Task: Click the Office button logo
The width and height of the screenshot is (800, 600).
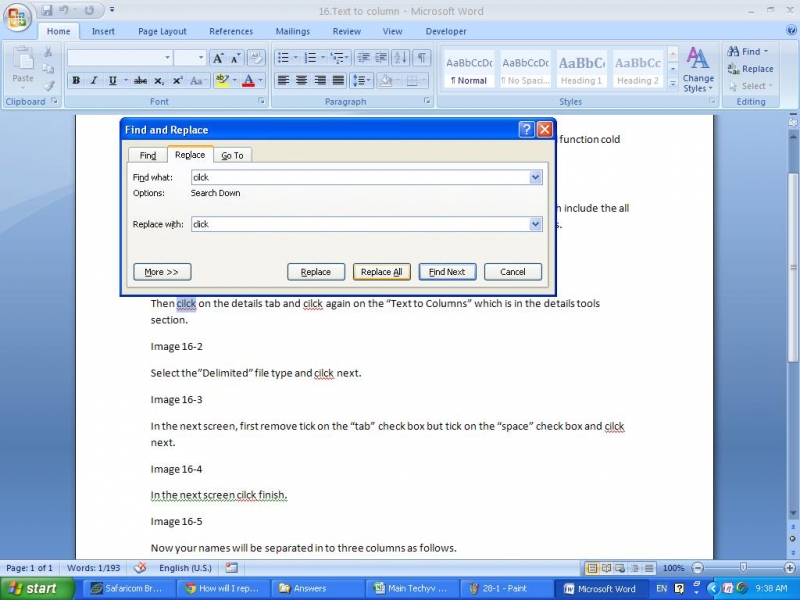Action: tap(18, 18)
